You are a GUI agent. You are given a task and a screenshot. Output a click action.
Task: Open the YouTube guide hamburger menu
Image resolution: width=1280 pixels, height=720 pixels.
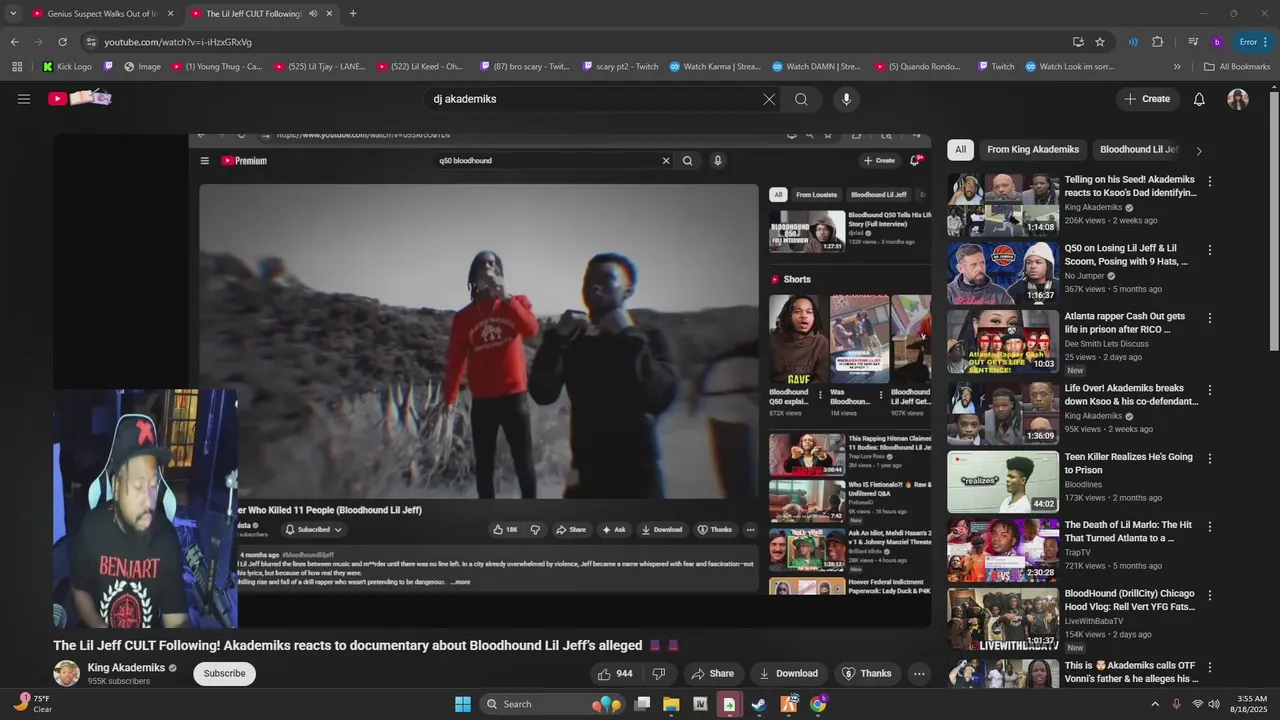point(24,99)
